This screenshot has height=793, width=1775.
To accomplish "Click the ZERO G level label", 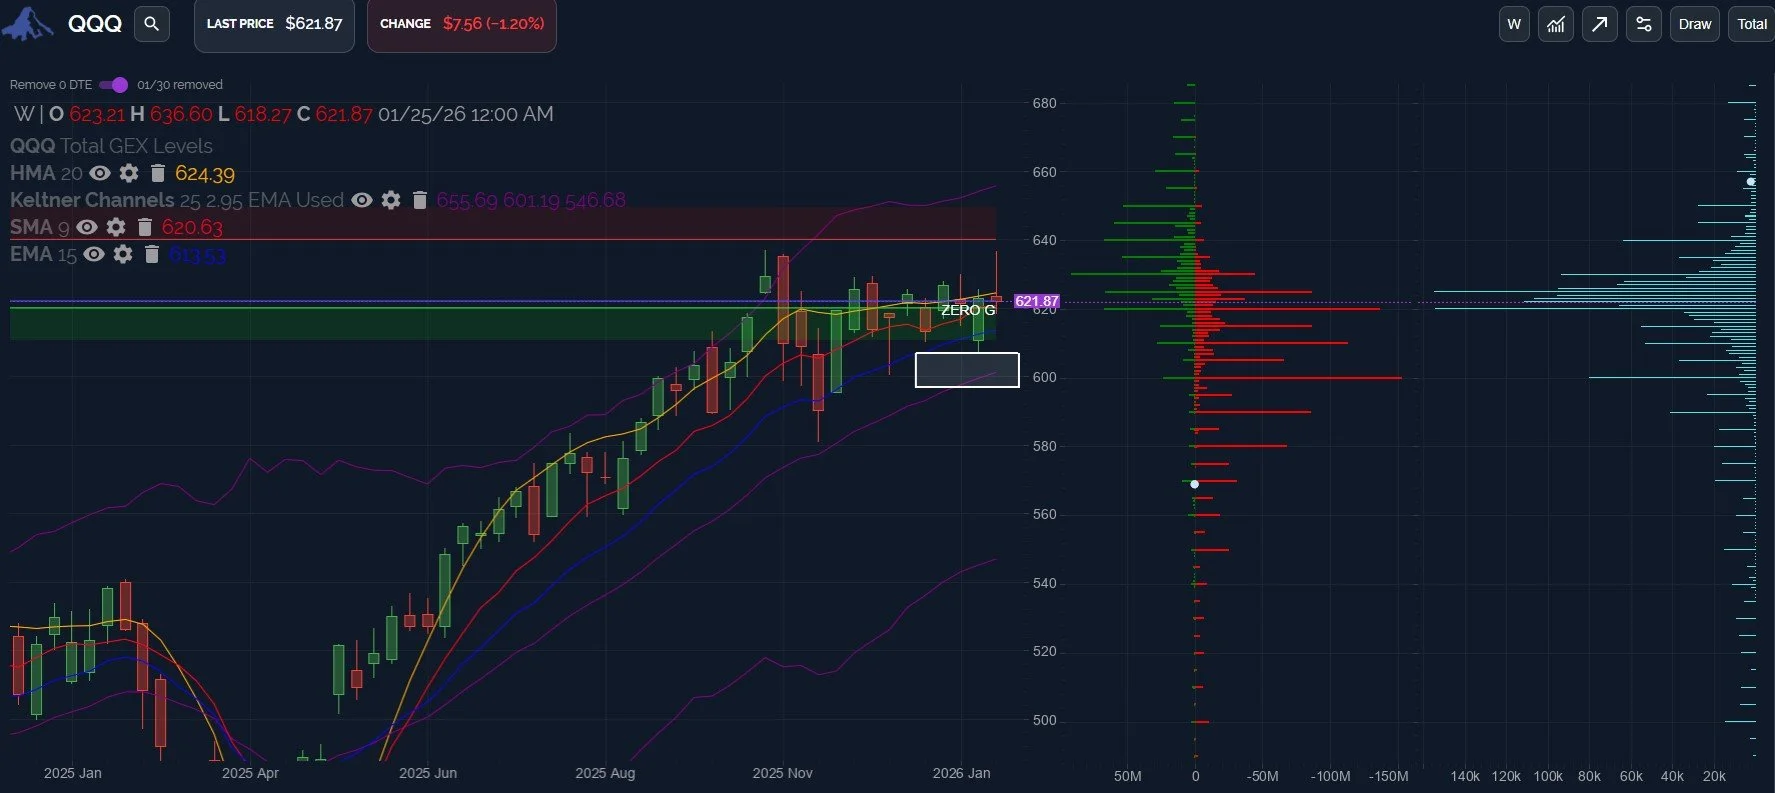I will [968, 310].
